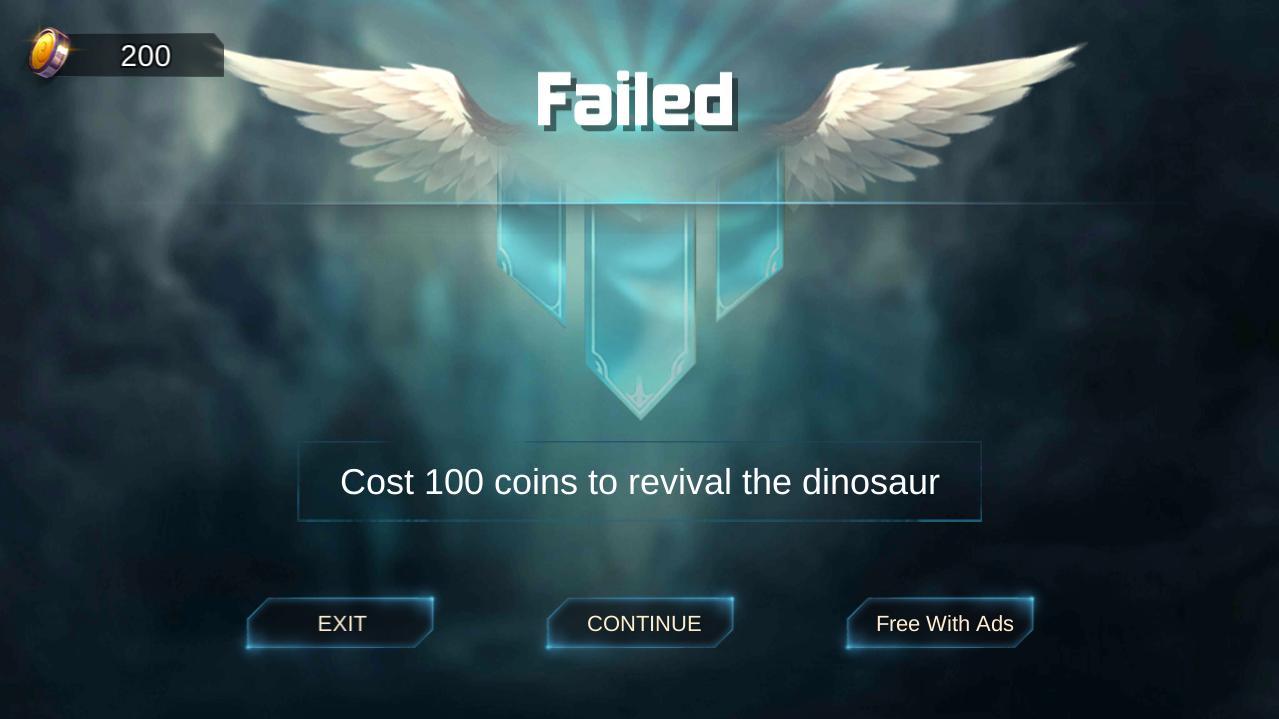Image resolution: width=1279 pixels, height=719 pixels.
Task: Click the word "dinosaur" in the message
Action: click(x=870, y=482)
